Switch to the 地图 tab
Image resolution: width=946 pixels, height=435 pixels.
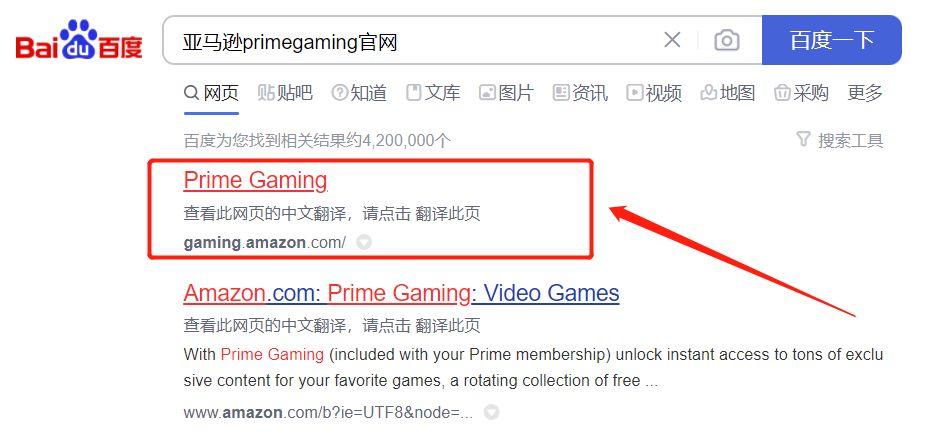coord(728,93)
